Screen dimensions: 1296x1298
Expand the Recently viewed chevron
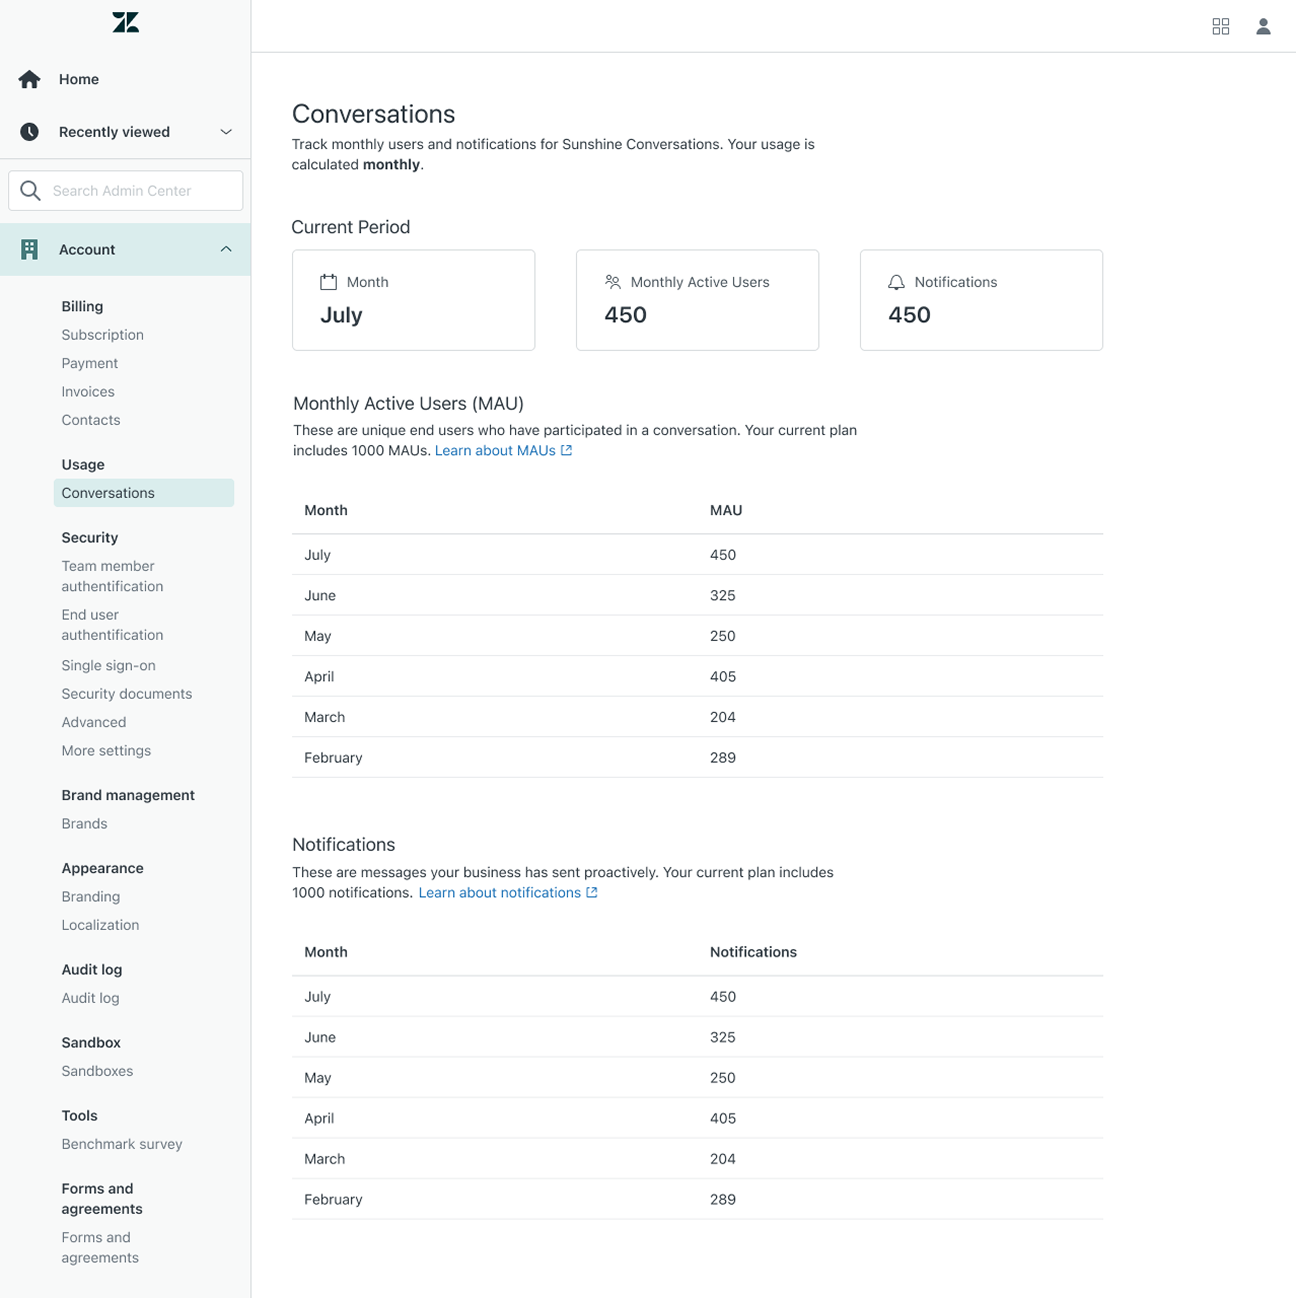[x=226, y=132]
